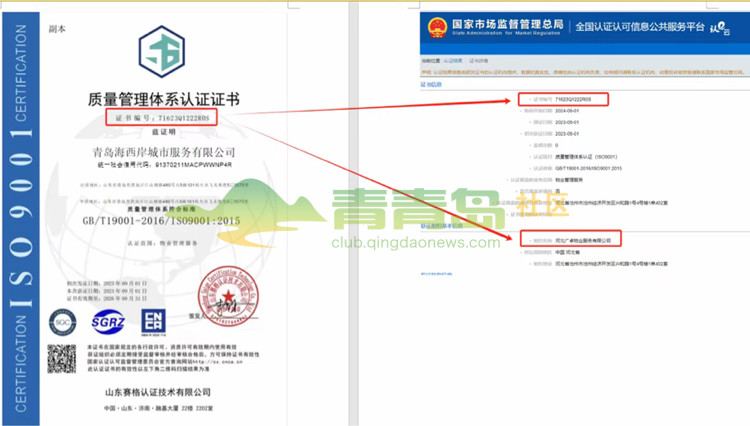Click the national emblem in the website header
The height and width of the screenshot is (426, 750).
click(437, 27)
